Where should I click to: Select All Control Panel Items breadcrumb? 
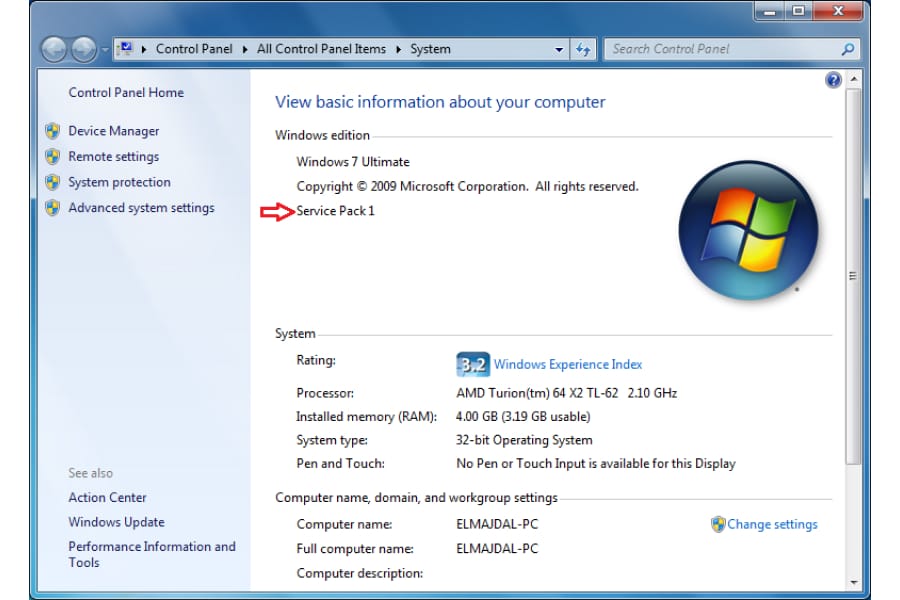pos(321,49)
